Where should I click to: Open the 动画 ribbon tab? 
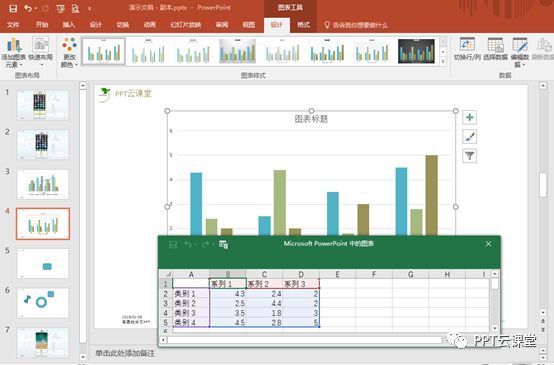tap(149, 24)
